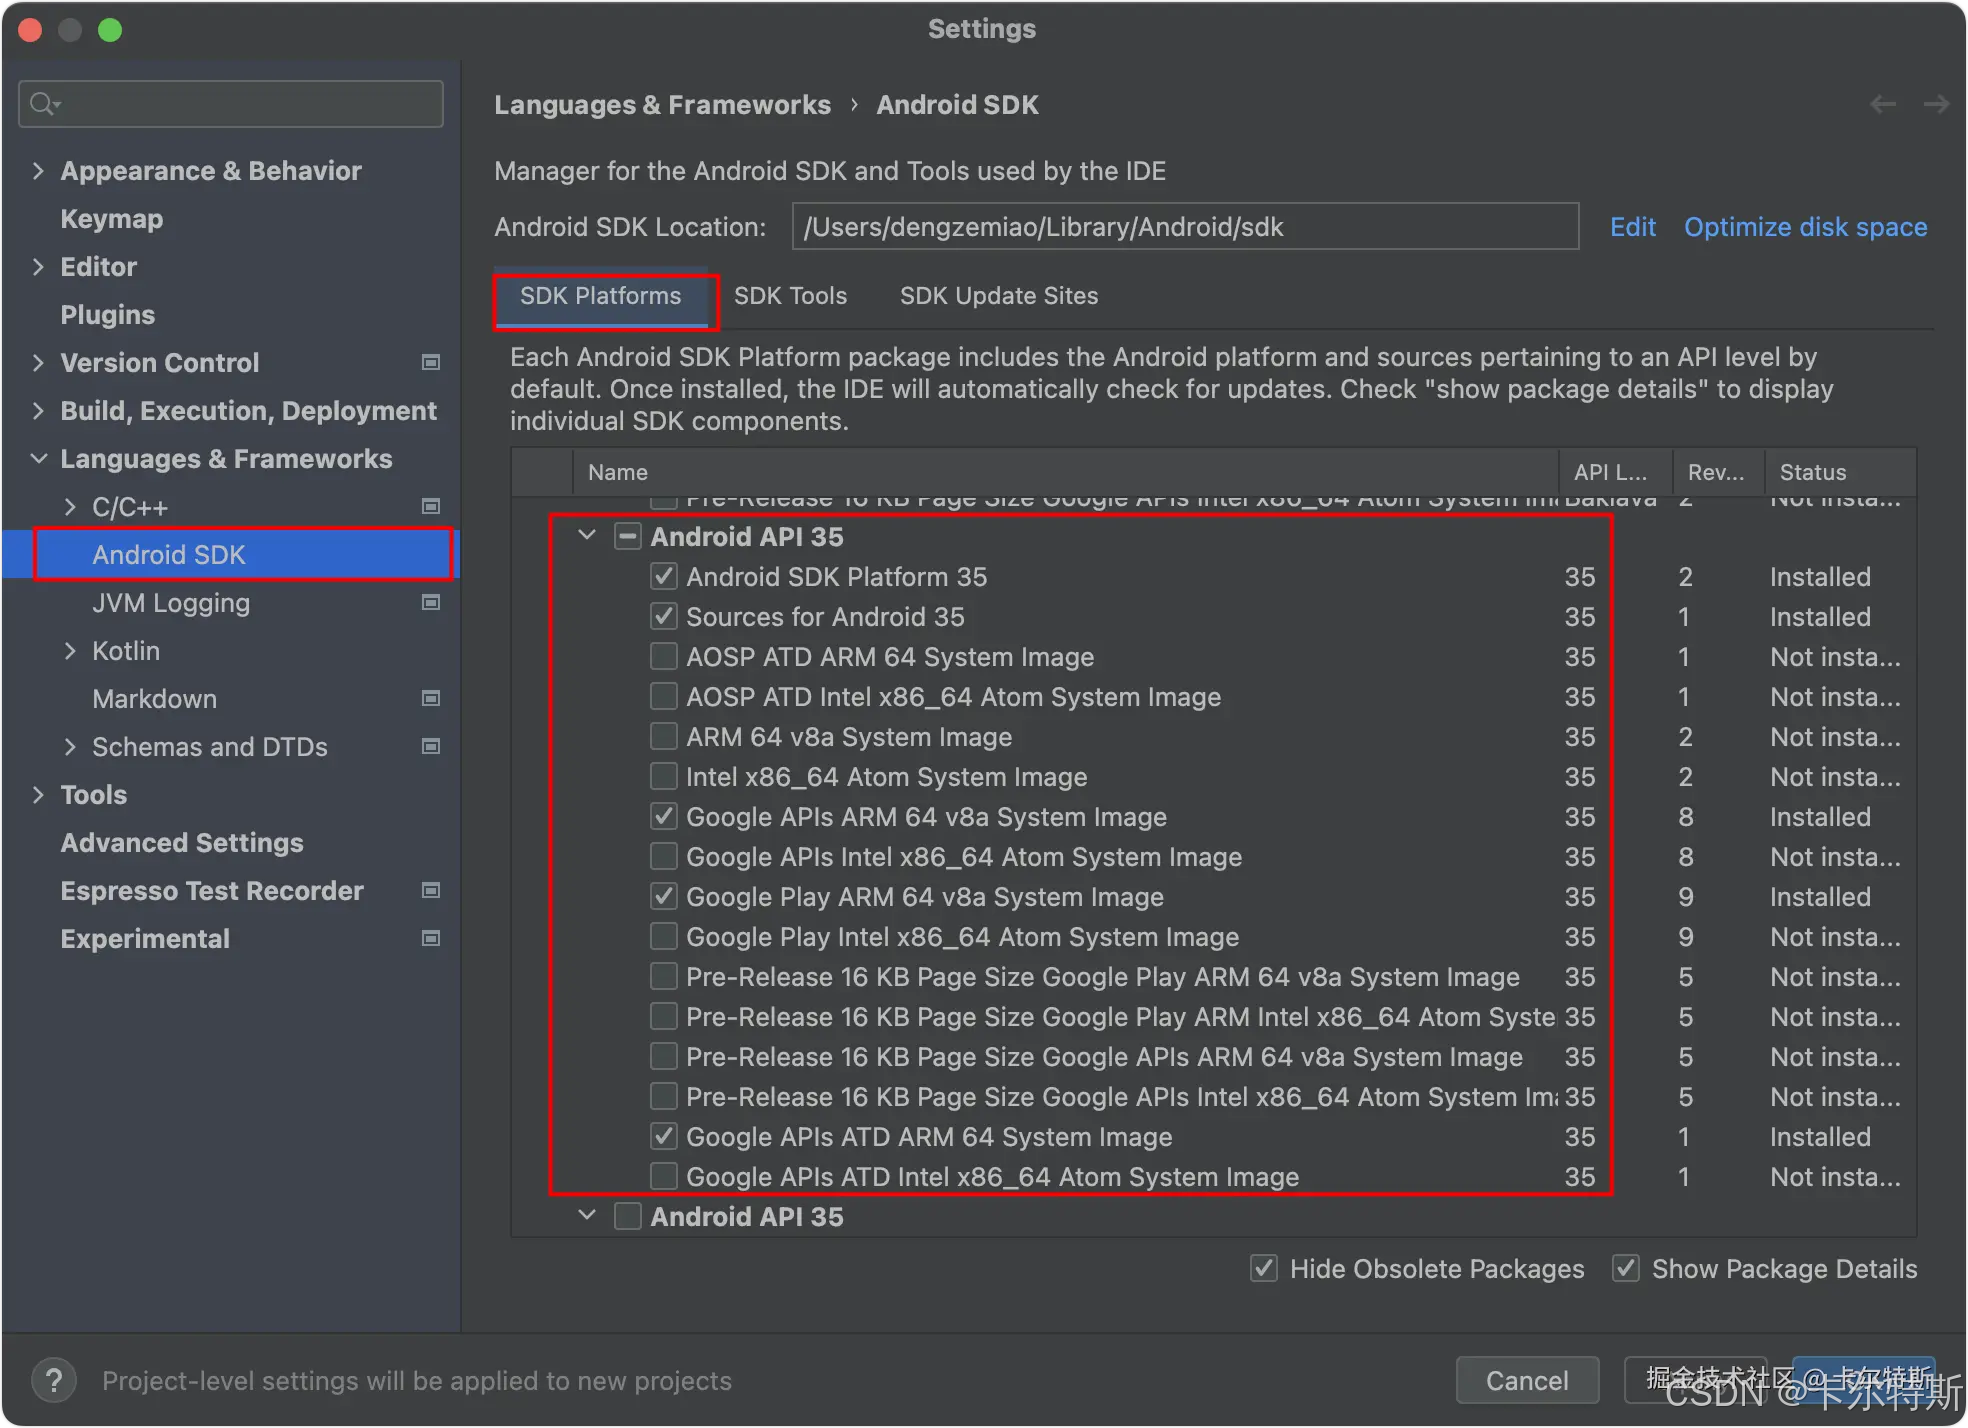
Task: Expand the Appearance & Behavior section
Action: pos(38,171)
